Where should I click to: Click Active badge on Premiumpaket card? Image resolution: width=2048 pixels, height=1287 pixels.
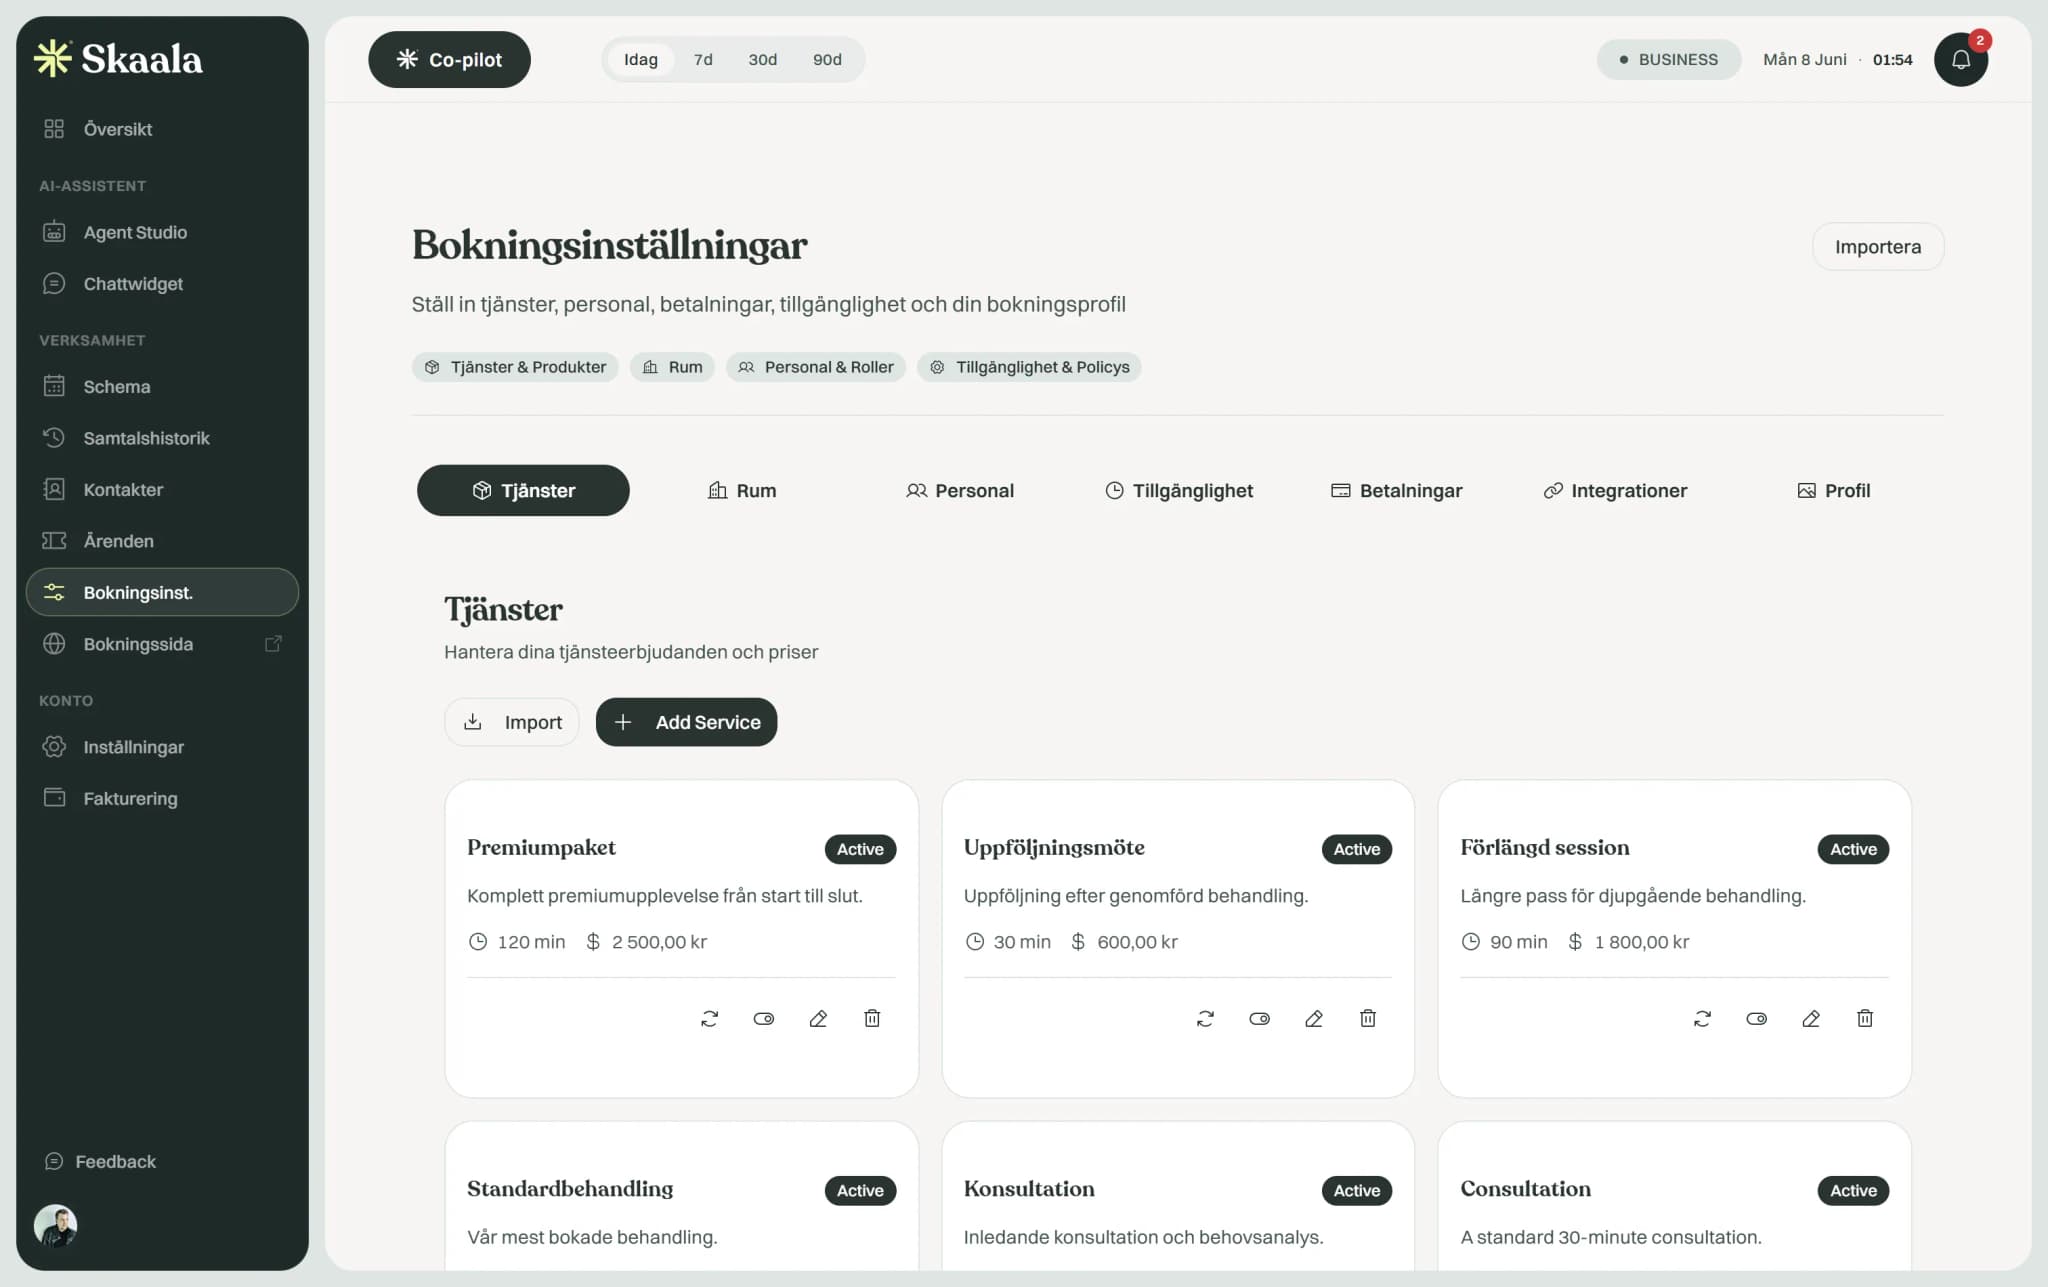tap(860, 849)
